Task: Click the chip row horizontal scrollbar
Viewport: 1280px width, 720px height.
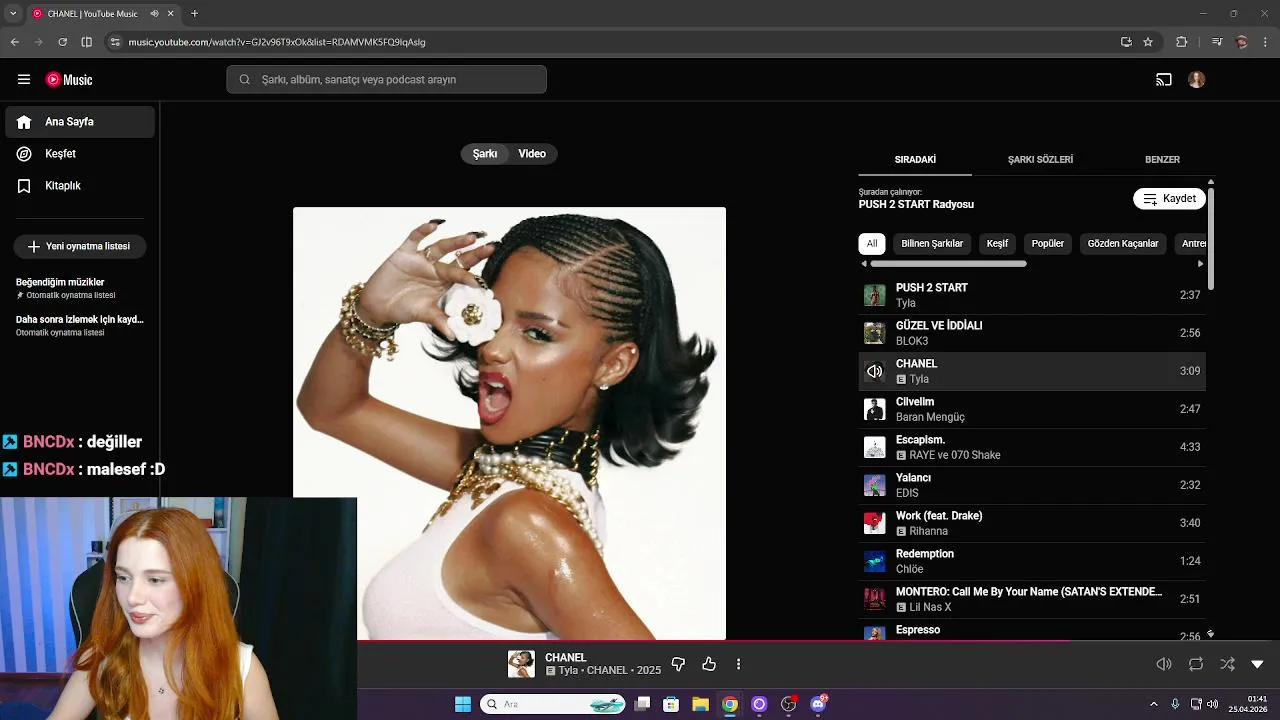Action: (948, 264)
